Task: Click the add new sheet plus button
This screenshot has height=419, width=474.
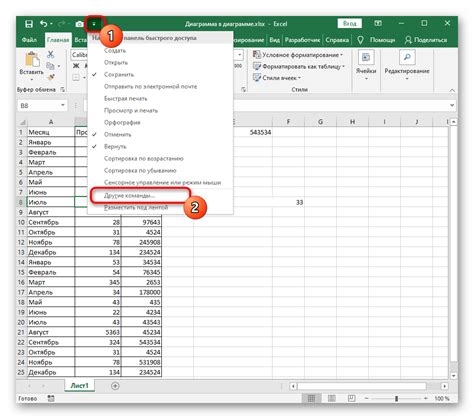Action: click(115, 386)
